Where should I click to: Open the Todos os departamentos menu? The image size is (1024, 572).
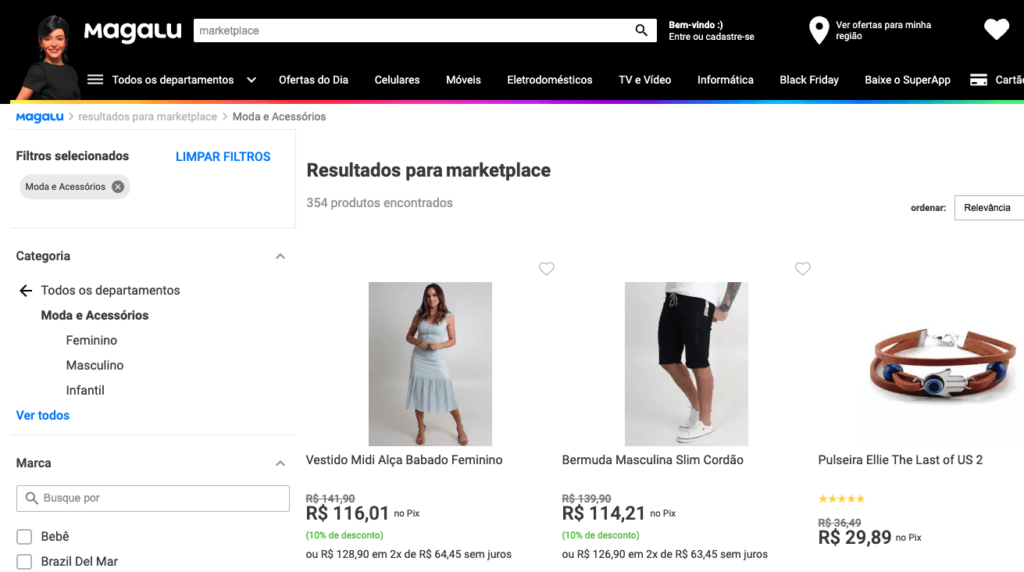point(172,80)
